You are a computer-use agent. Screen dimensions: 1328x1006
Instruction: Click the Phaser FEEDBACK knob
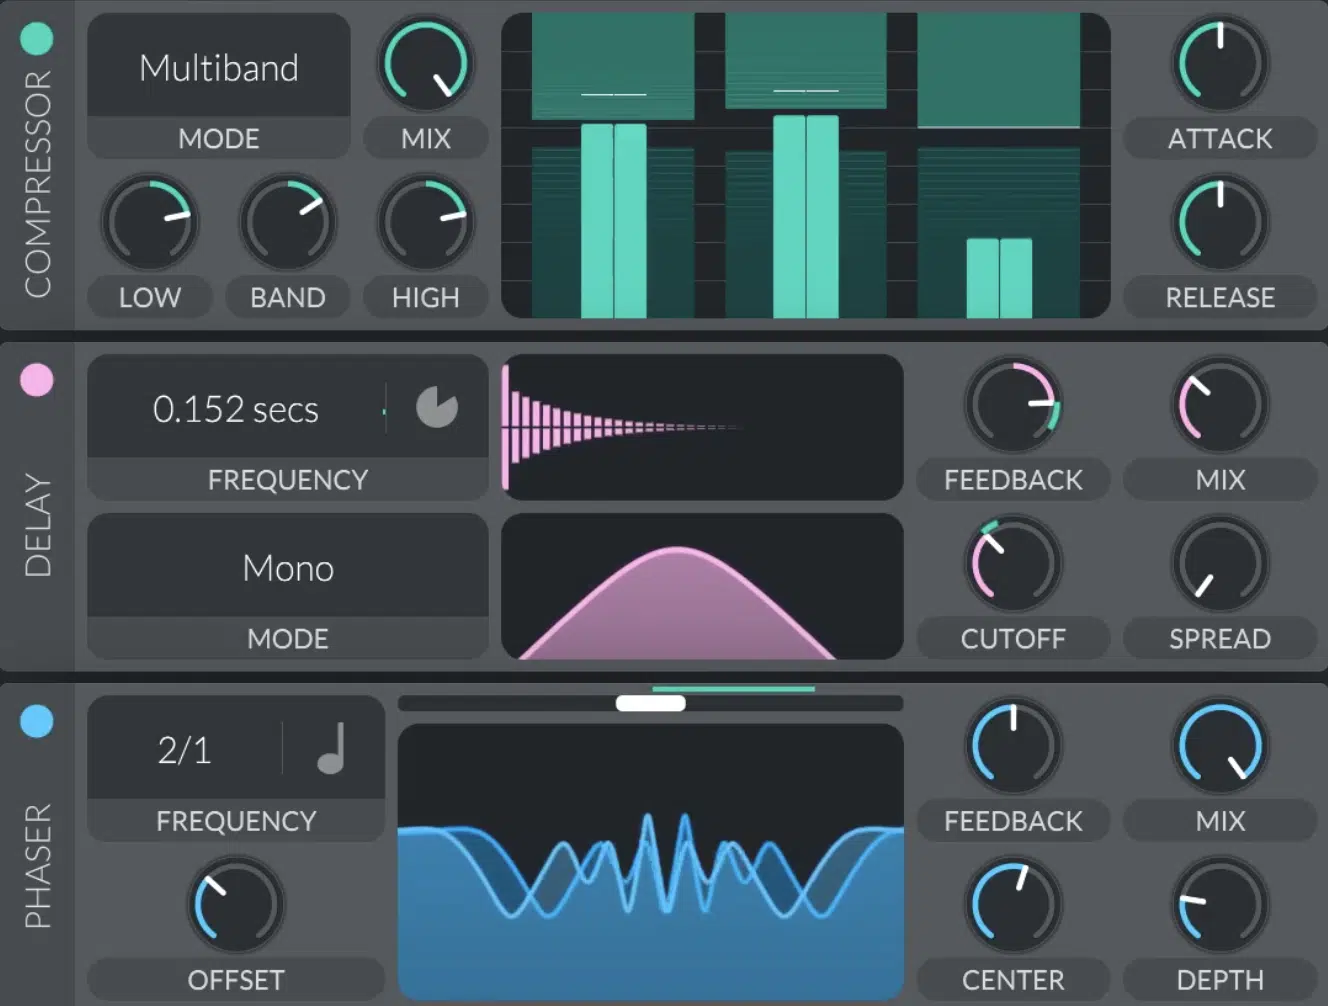coord(1013,746)
